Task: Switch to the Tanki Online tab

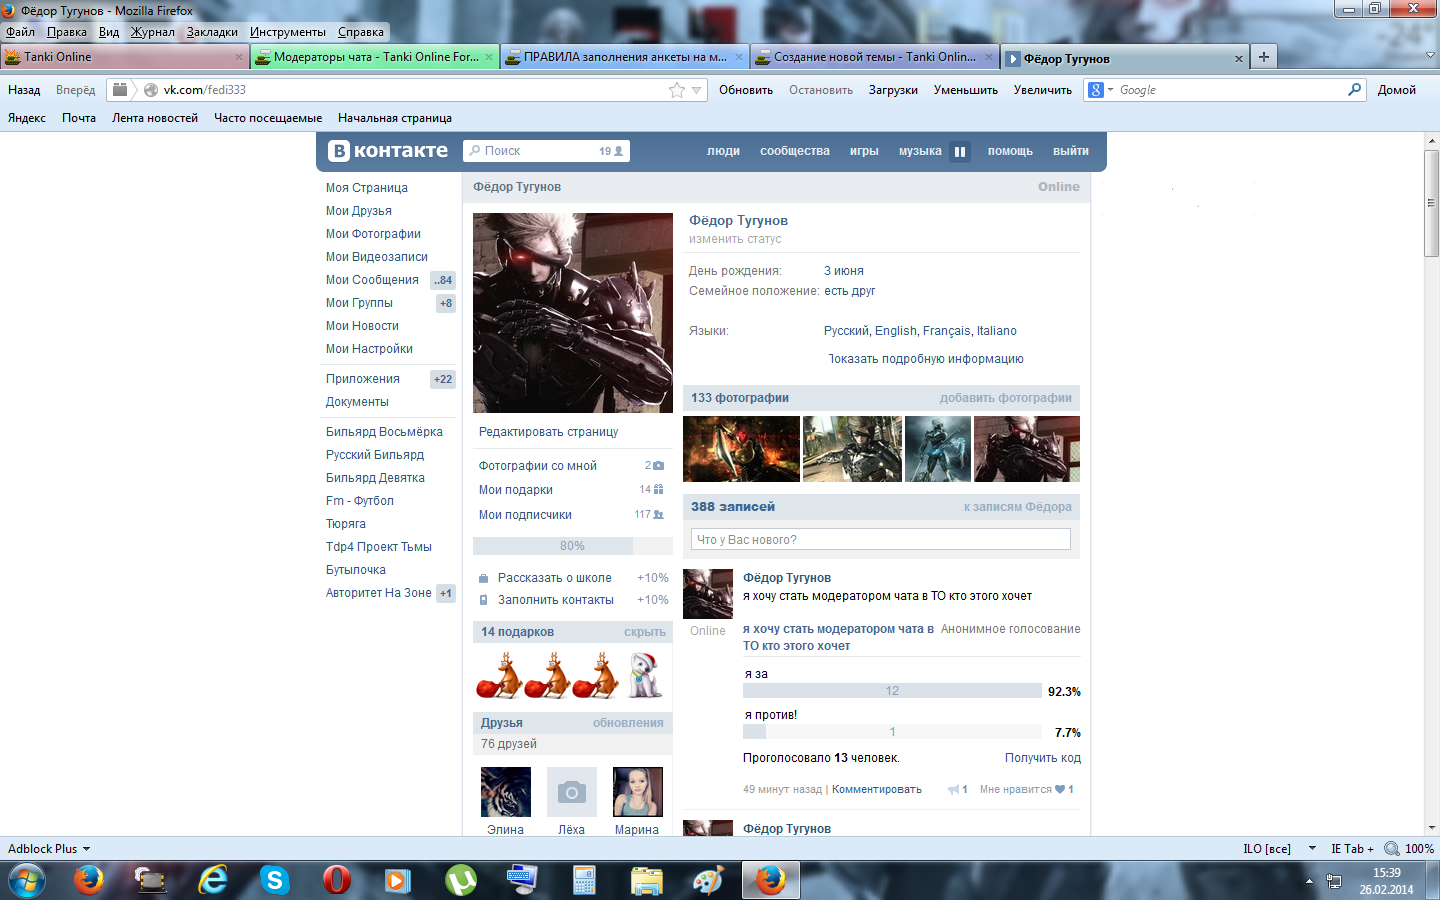Action: click(x=124, y=57)
